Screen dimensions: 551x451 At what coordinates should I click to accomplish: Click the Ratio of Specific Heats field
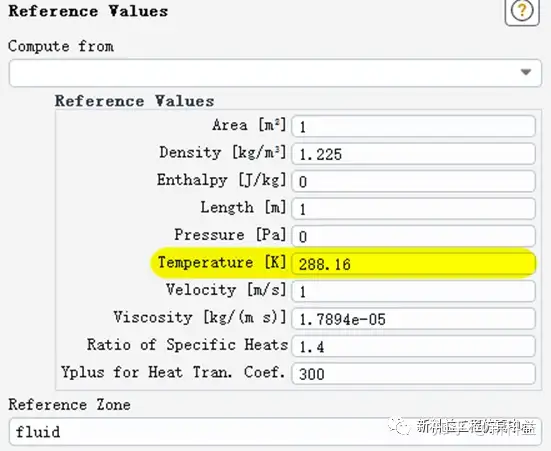[x=413, y=346]
